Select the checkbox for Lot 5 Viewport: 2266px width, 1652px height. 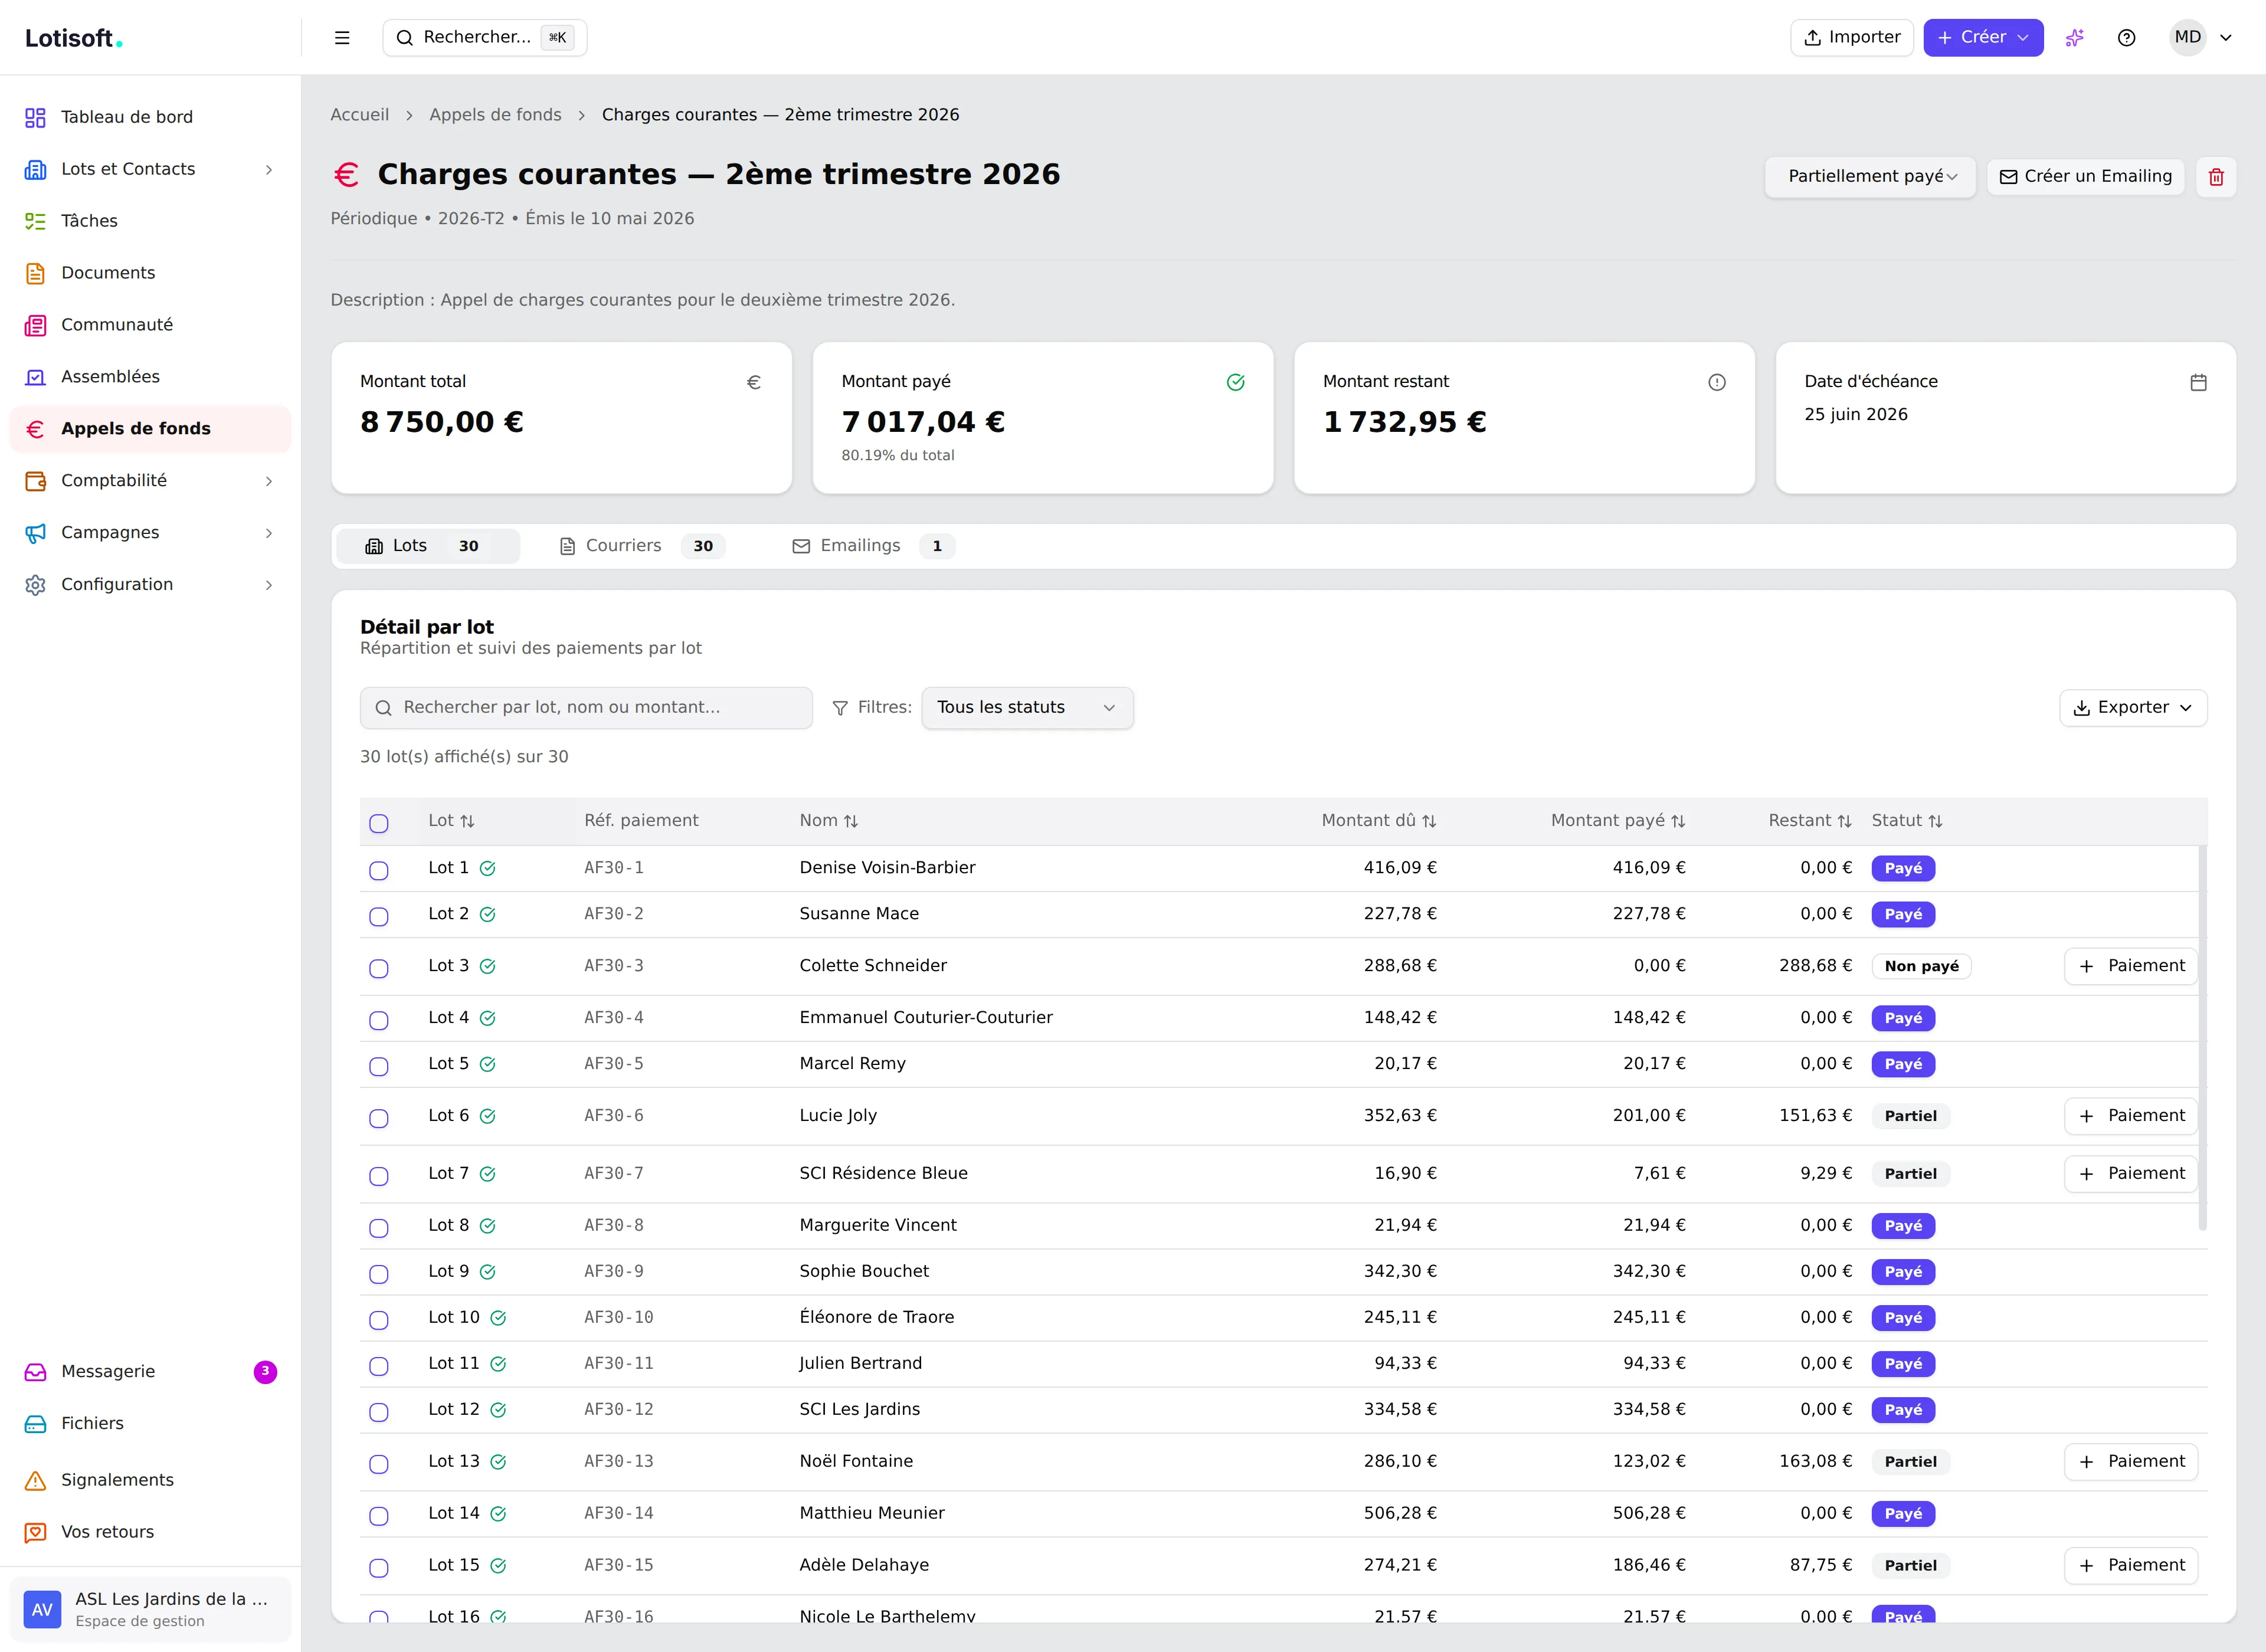click(x=379, y=1067)
